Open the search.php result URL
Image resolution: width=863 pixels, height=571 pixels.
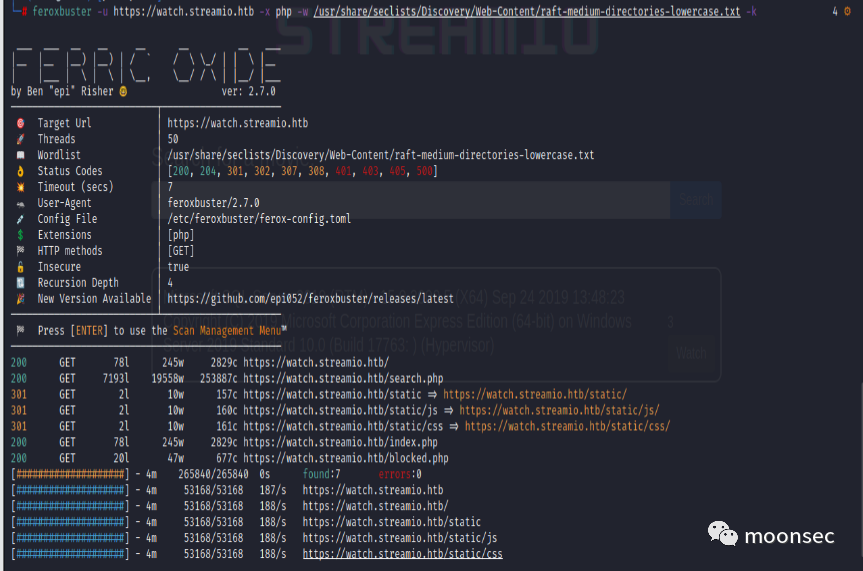click(343, 378)
